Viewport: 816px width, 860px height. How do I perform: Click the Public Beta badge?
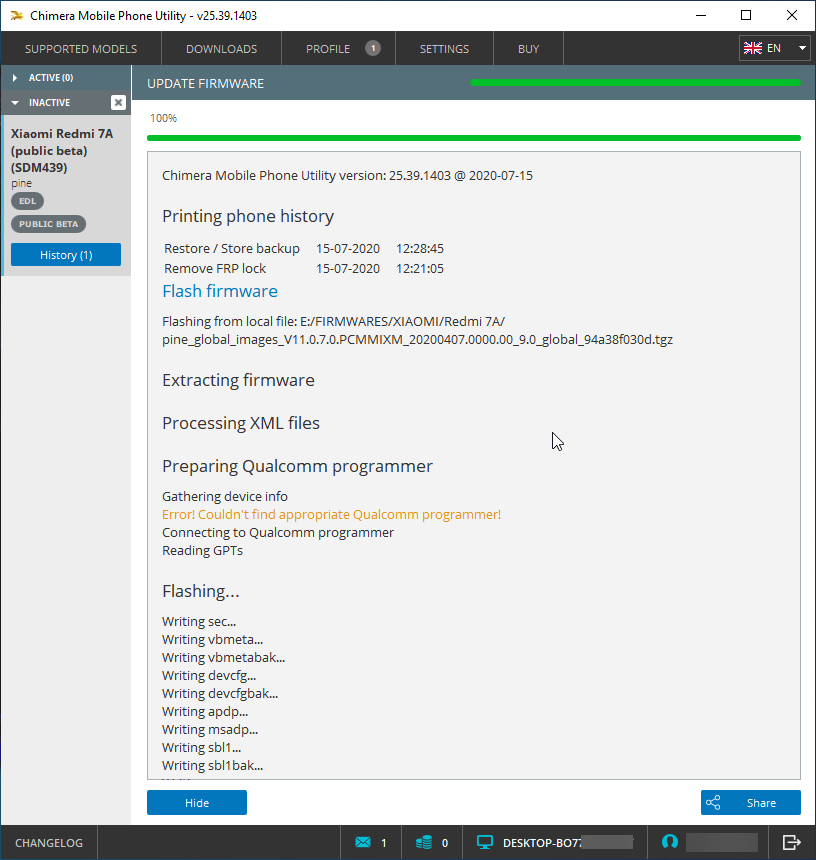coord(48,224)
